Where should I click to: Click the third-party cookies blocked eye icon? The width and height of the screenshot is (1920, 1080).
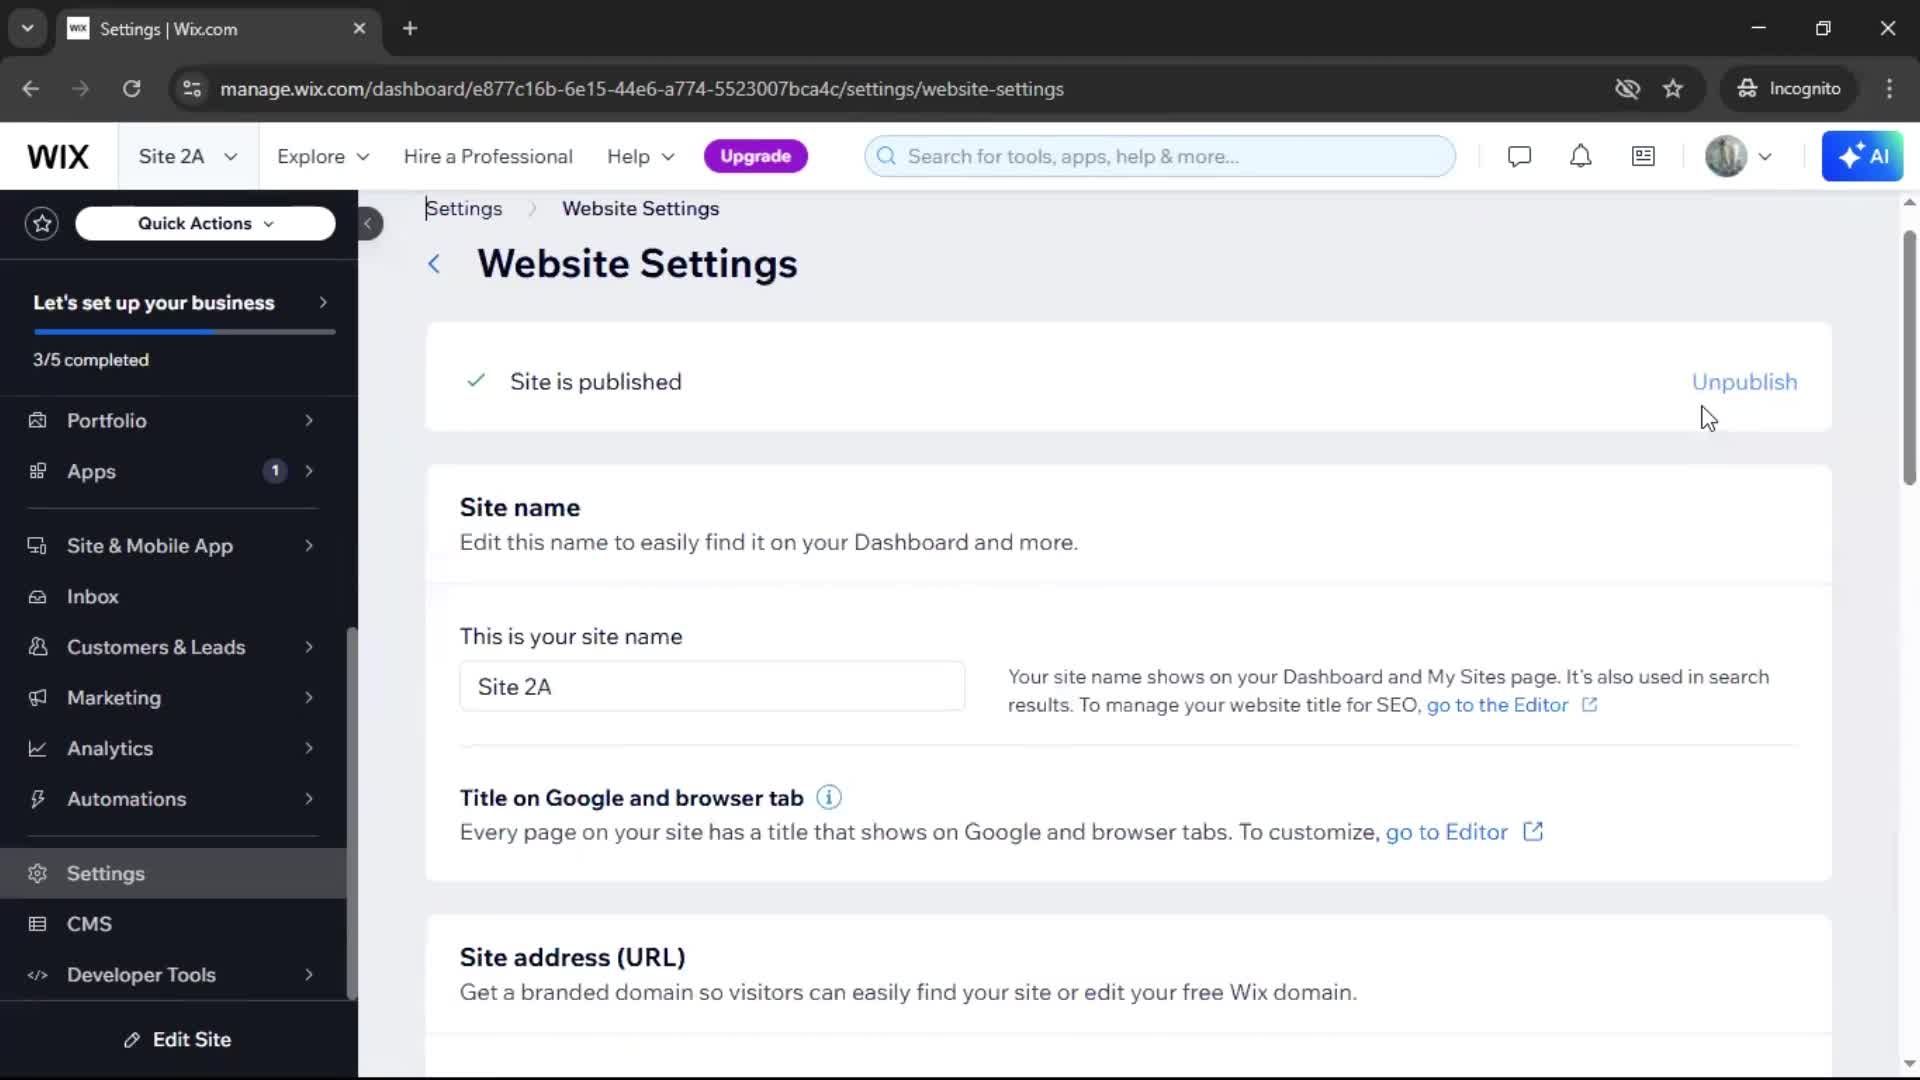1627,89
